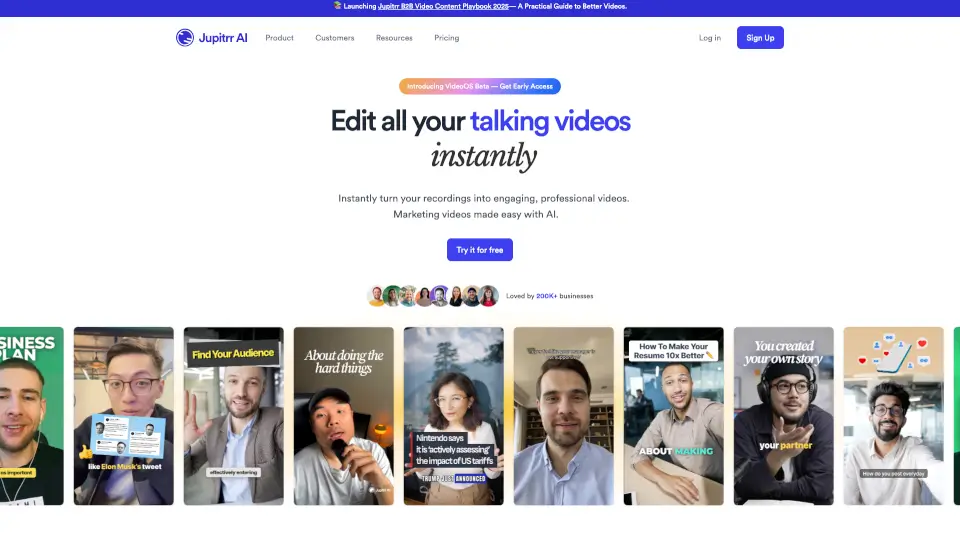This screenshot has width=960, height=540.
Task: Click the Jupitrr AI logo icon
Action: pyautogui.click(x=185, y=38)
